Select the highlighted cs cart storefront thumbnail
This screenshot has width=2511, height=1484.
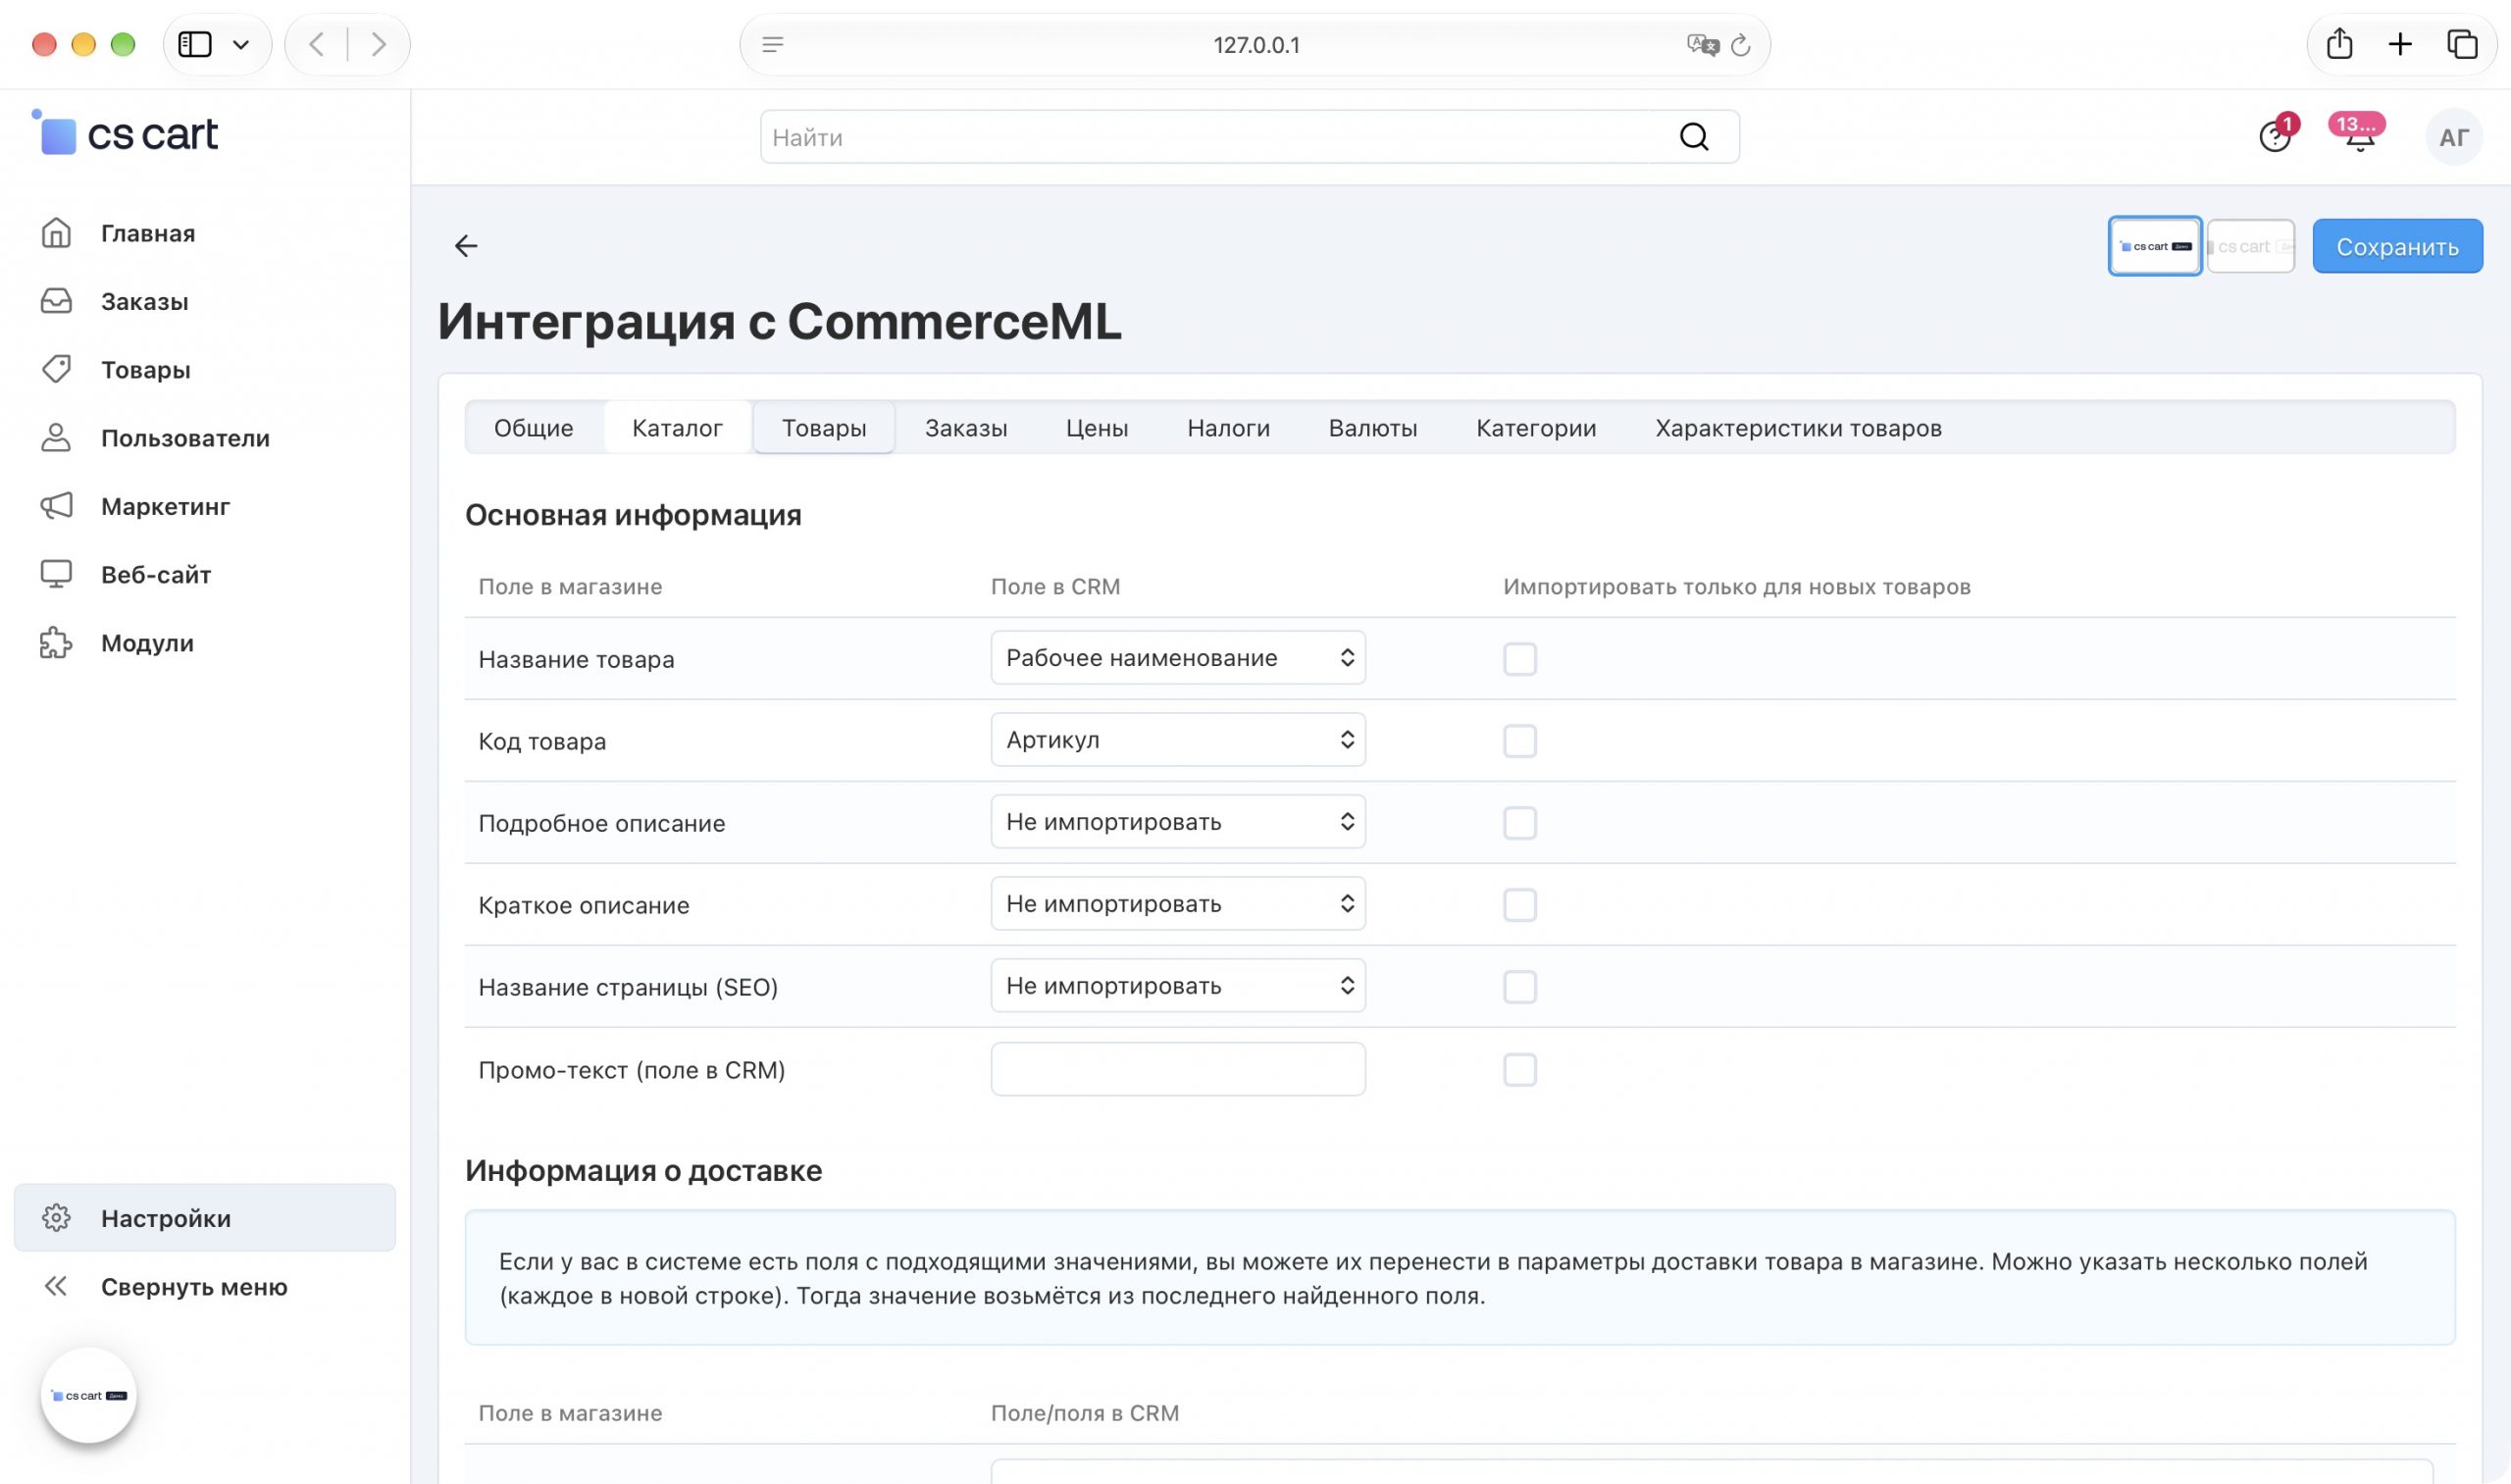2155,246
